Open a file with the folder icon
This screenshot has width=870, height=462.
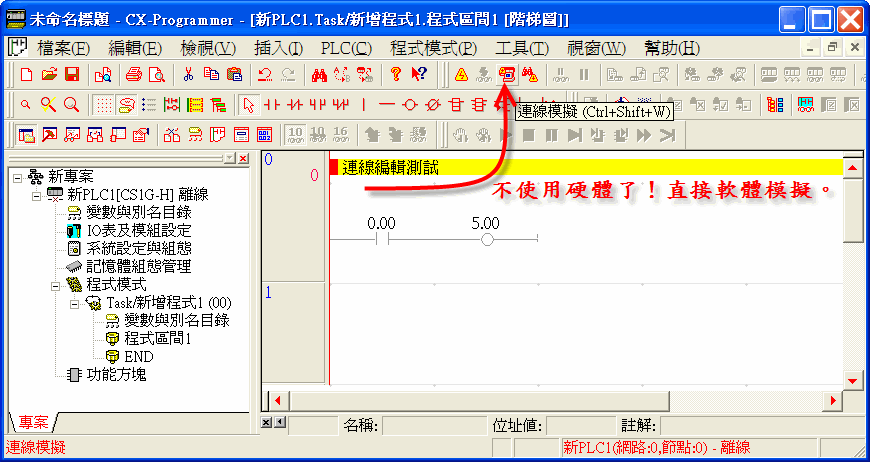[x=49, y=74]
